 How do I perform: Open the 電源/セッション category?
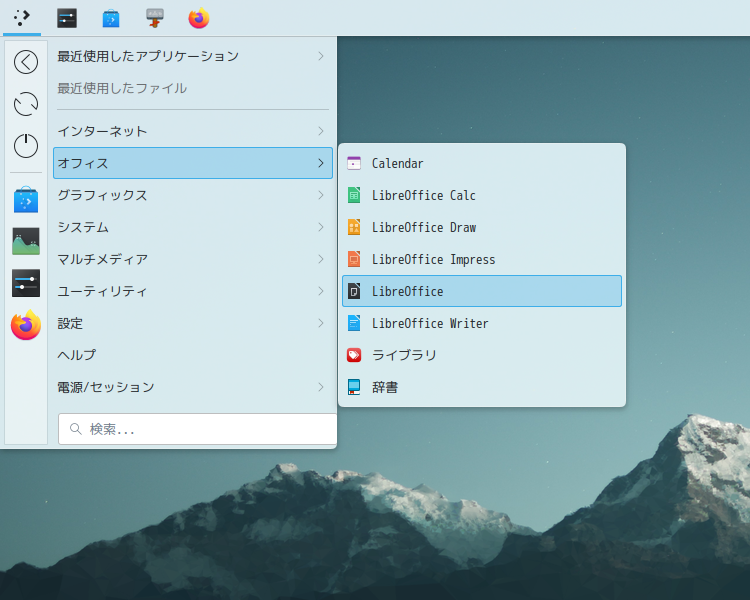coord(193,387)
